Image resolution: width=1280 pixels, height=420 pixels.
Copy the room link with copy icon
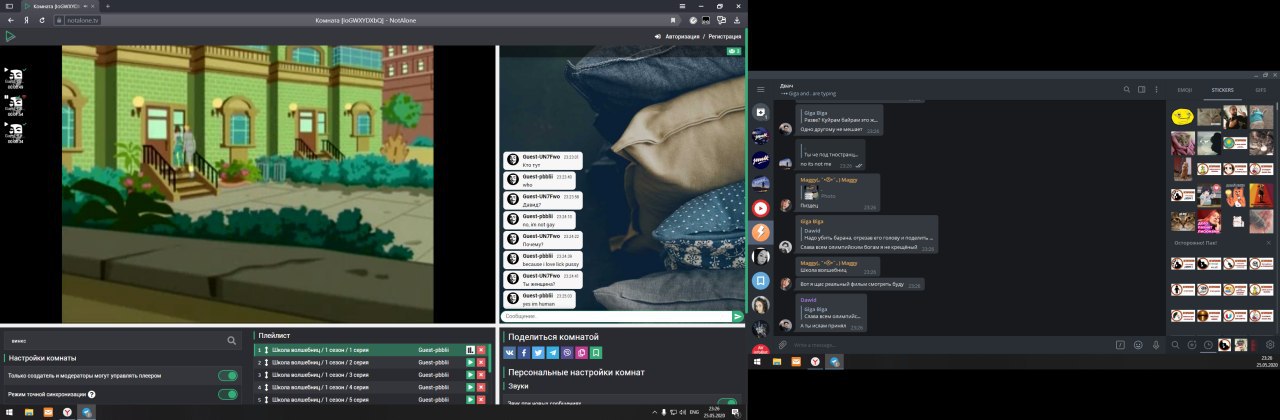(581, 353)
